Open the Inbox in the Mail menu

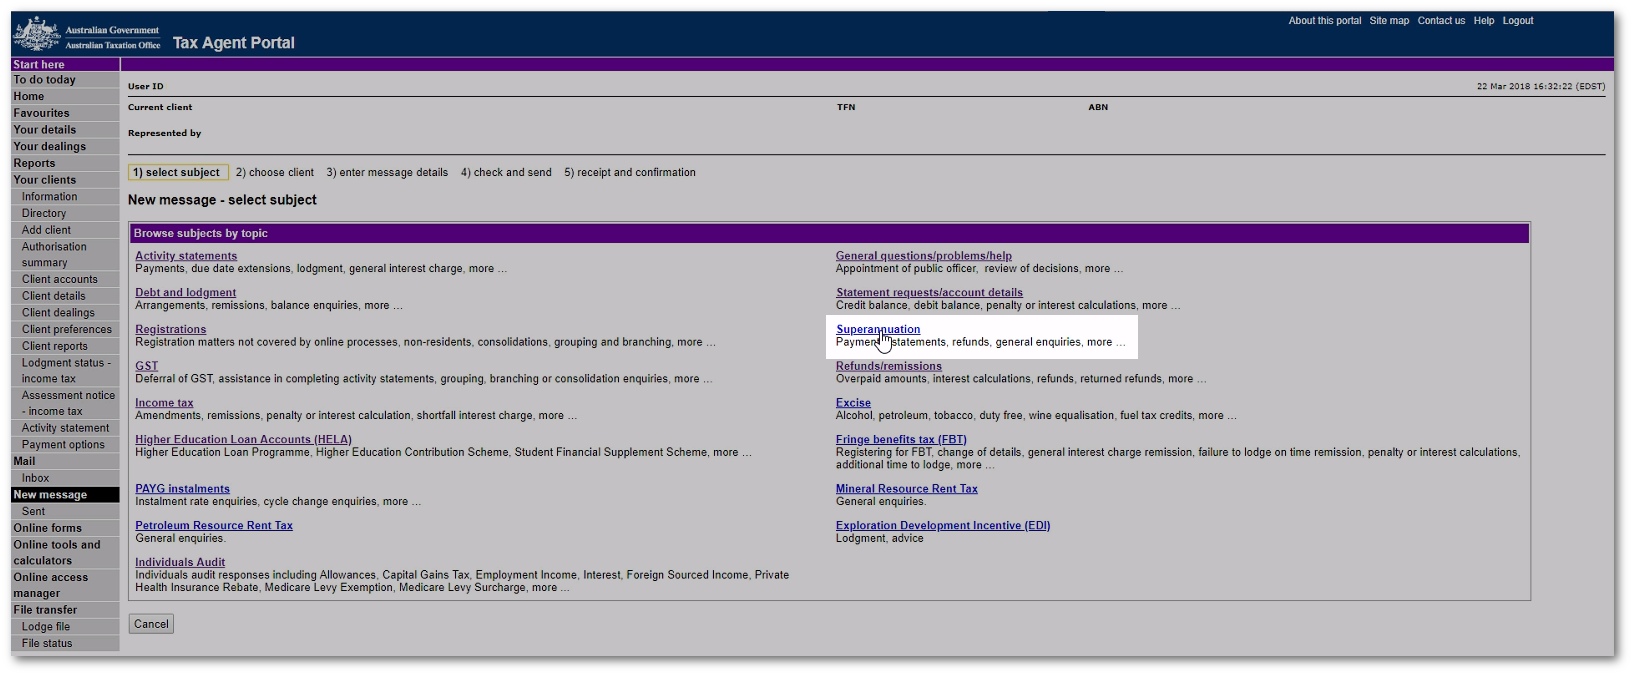[x=36, y=478]
